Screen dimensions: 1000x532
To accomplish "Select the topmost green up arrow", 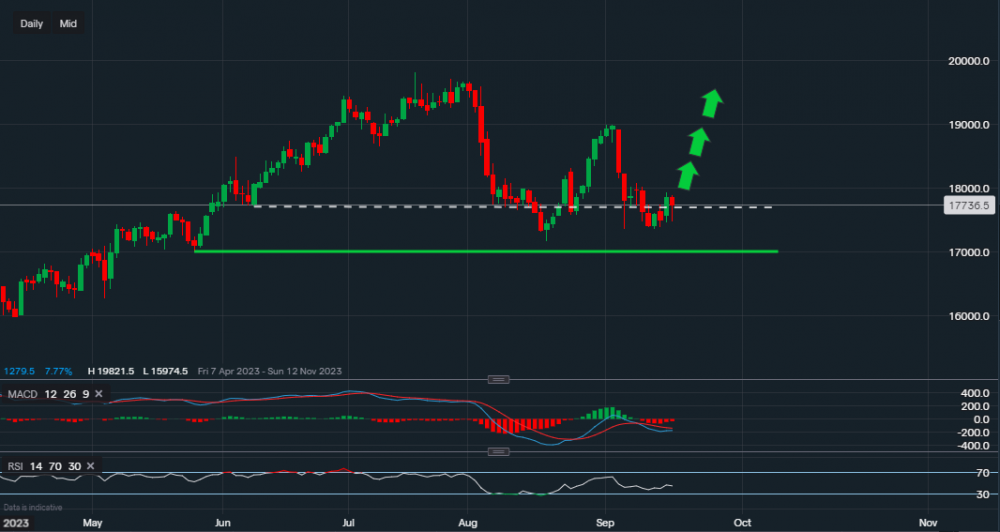I will click(x=711, y=103).
